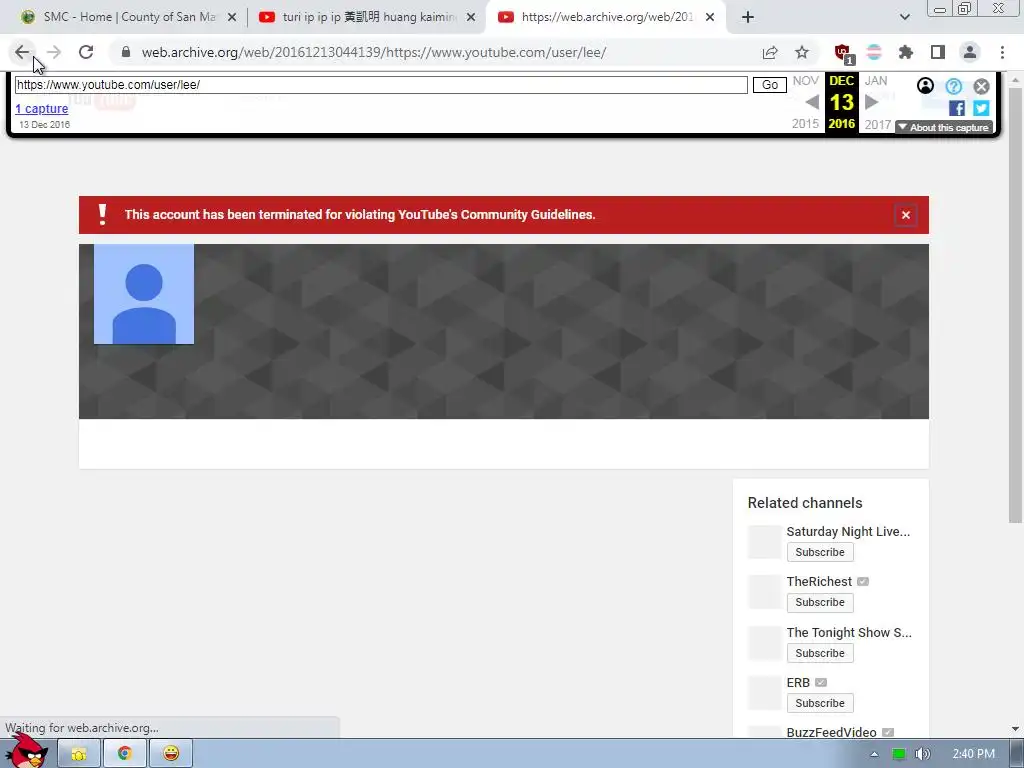The image size is (1024, 768).
Task: Close the Wayback toolbar
Action: 981,86
